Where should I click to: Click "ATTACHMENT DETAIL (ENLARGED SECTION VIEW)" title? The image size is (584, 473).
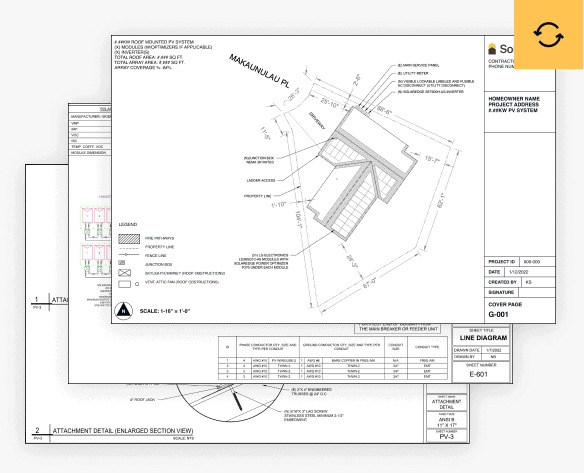pos(123,431)
